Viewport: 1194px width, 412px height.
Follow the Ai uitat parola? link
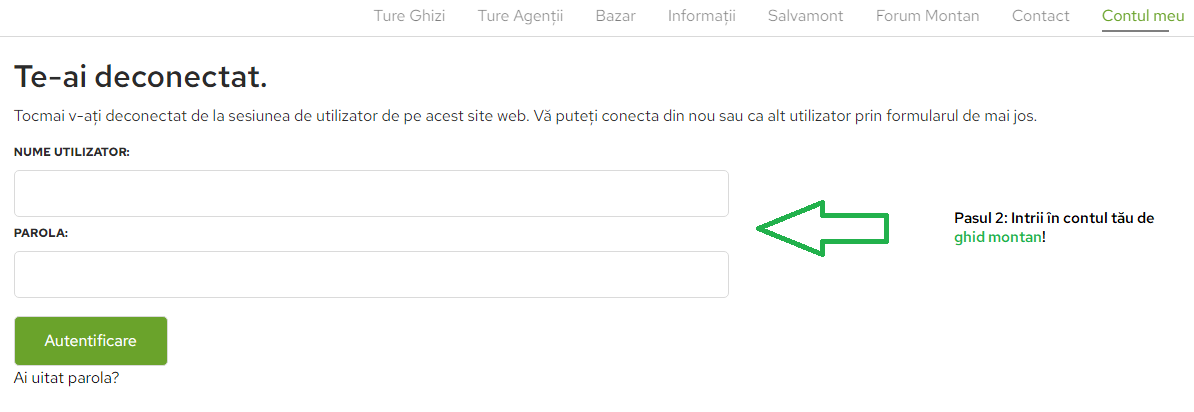point(67,379)
